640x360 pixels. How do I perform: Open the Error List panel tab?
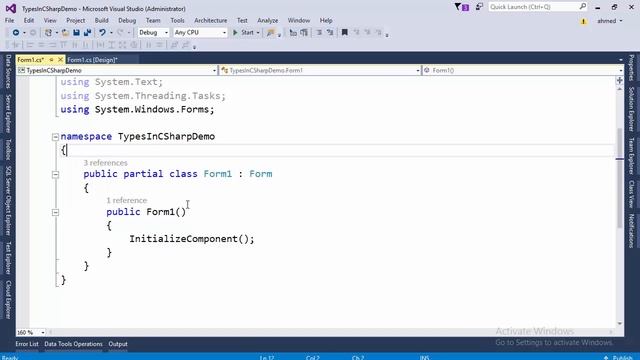[x=27, y=344]
